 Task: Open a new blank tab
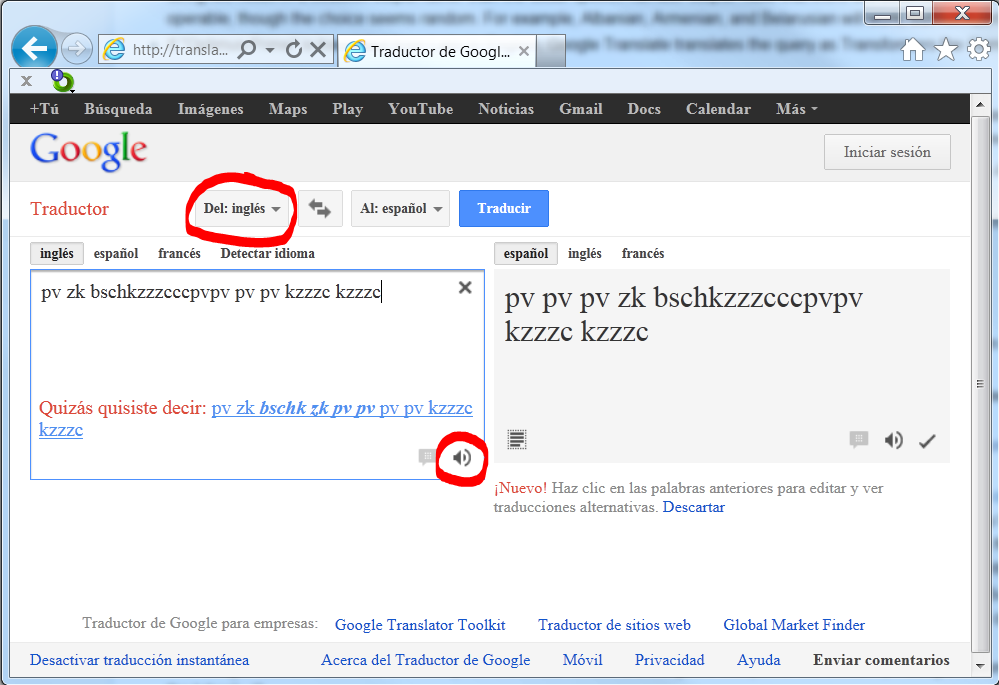551,51
